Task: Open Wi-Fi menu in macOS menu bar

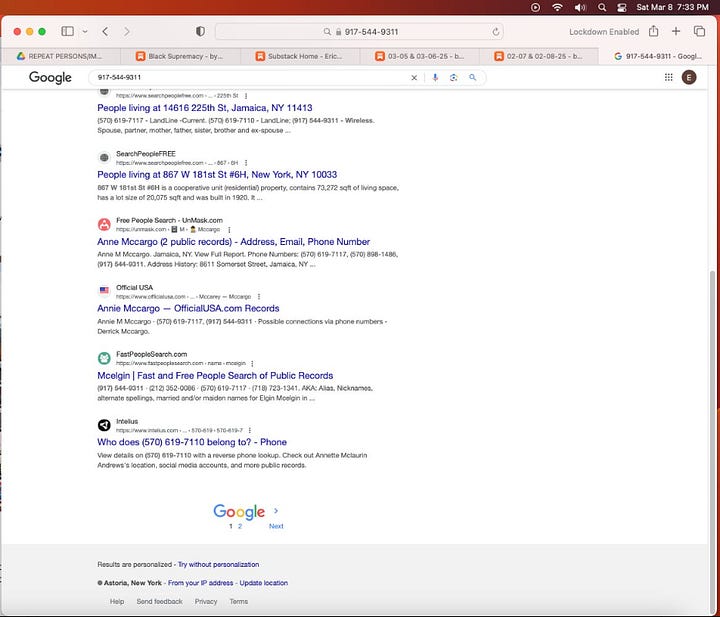Action: (x=557, y=7)
